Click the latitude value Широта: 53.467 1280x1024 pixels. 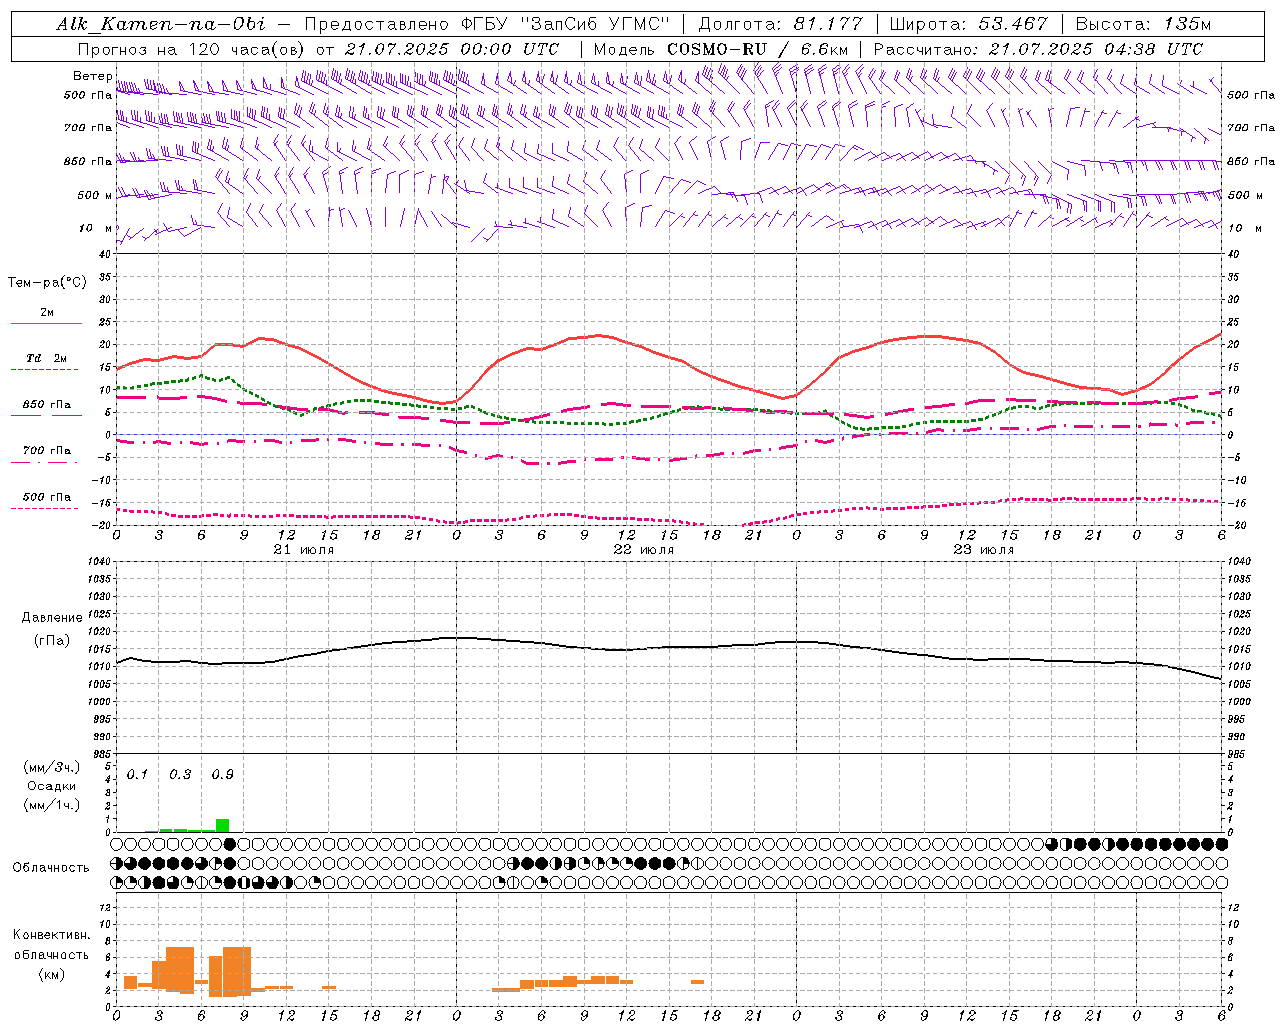point(968,24)
